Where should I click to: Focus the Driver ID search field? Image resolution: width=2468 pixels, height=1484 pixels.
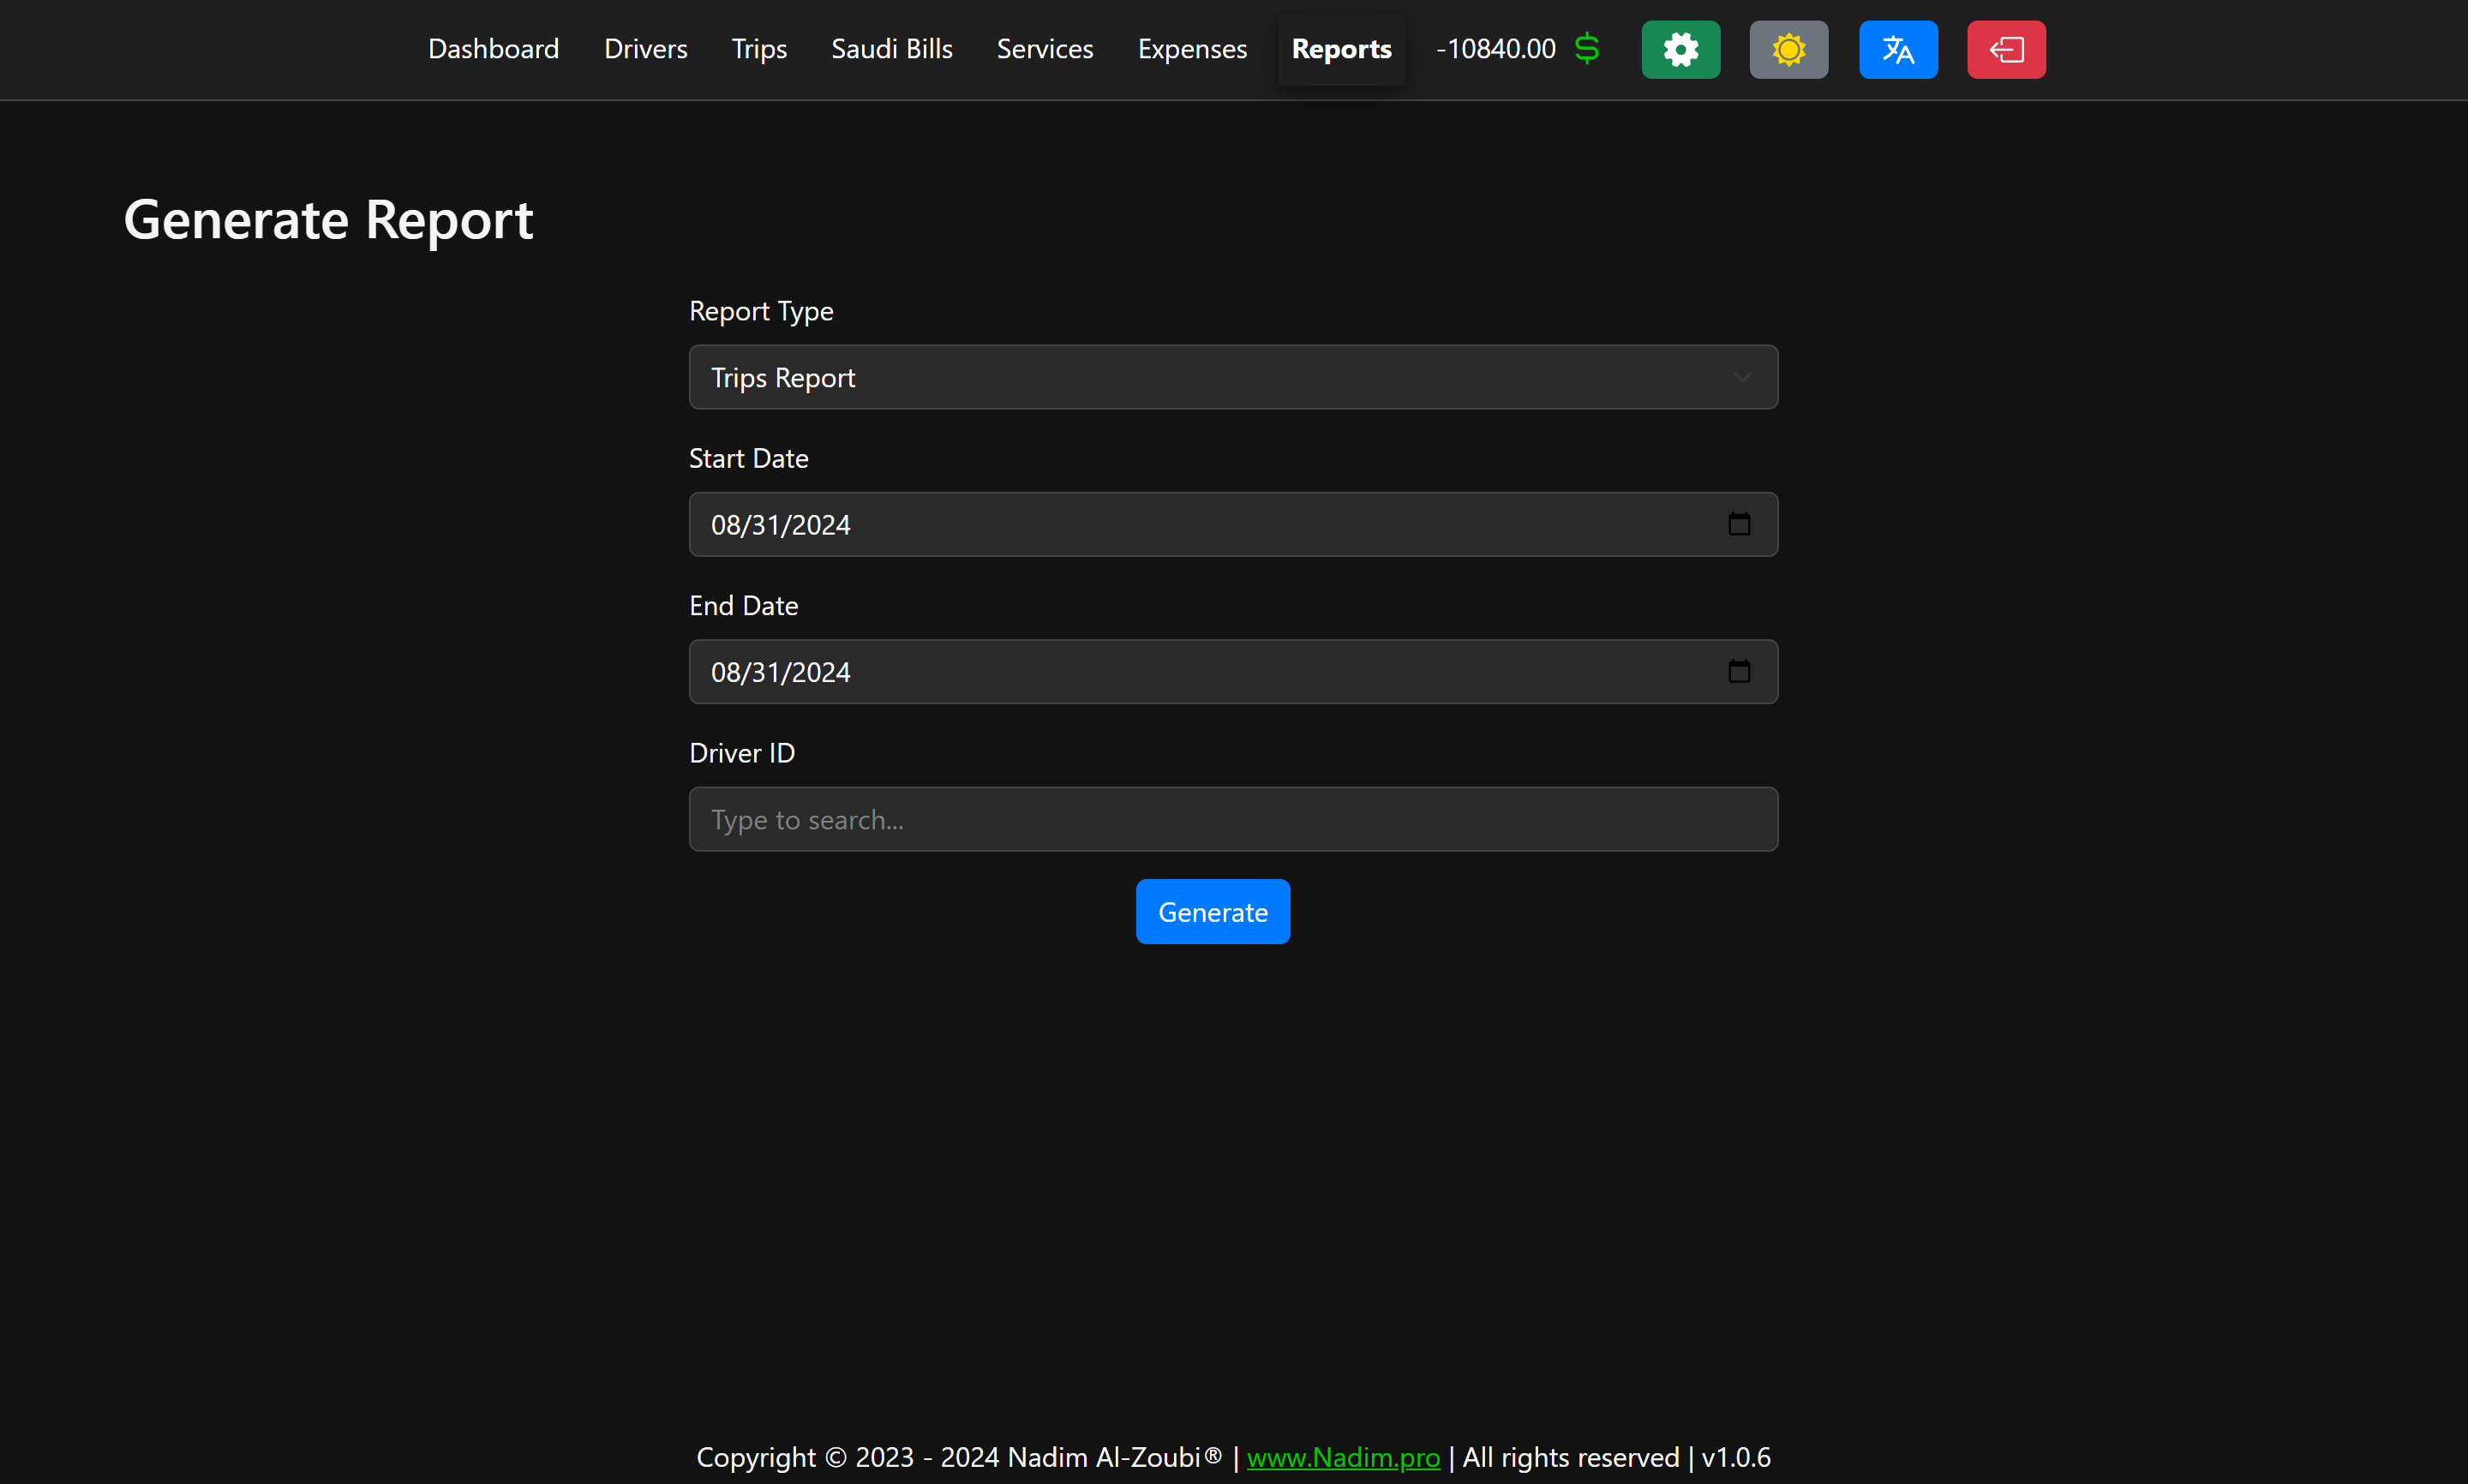[1232, 819]
